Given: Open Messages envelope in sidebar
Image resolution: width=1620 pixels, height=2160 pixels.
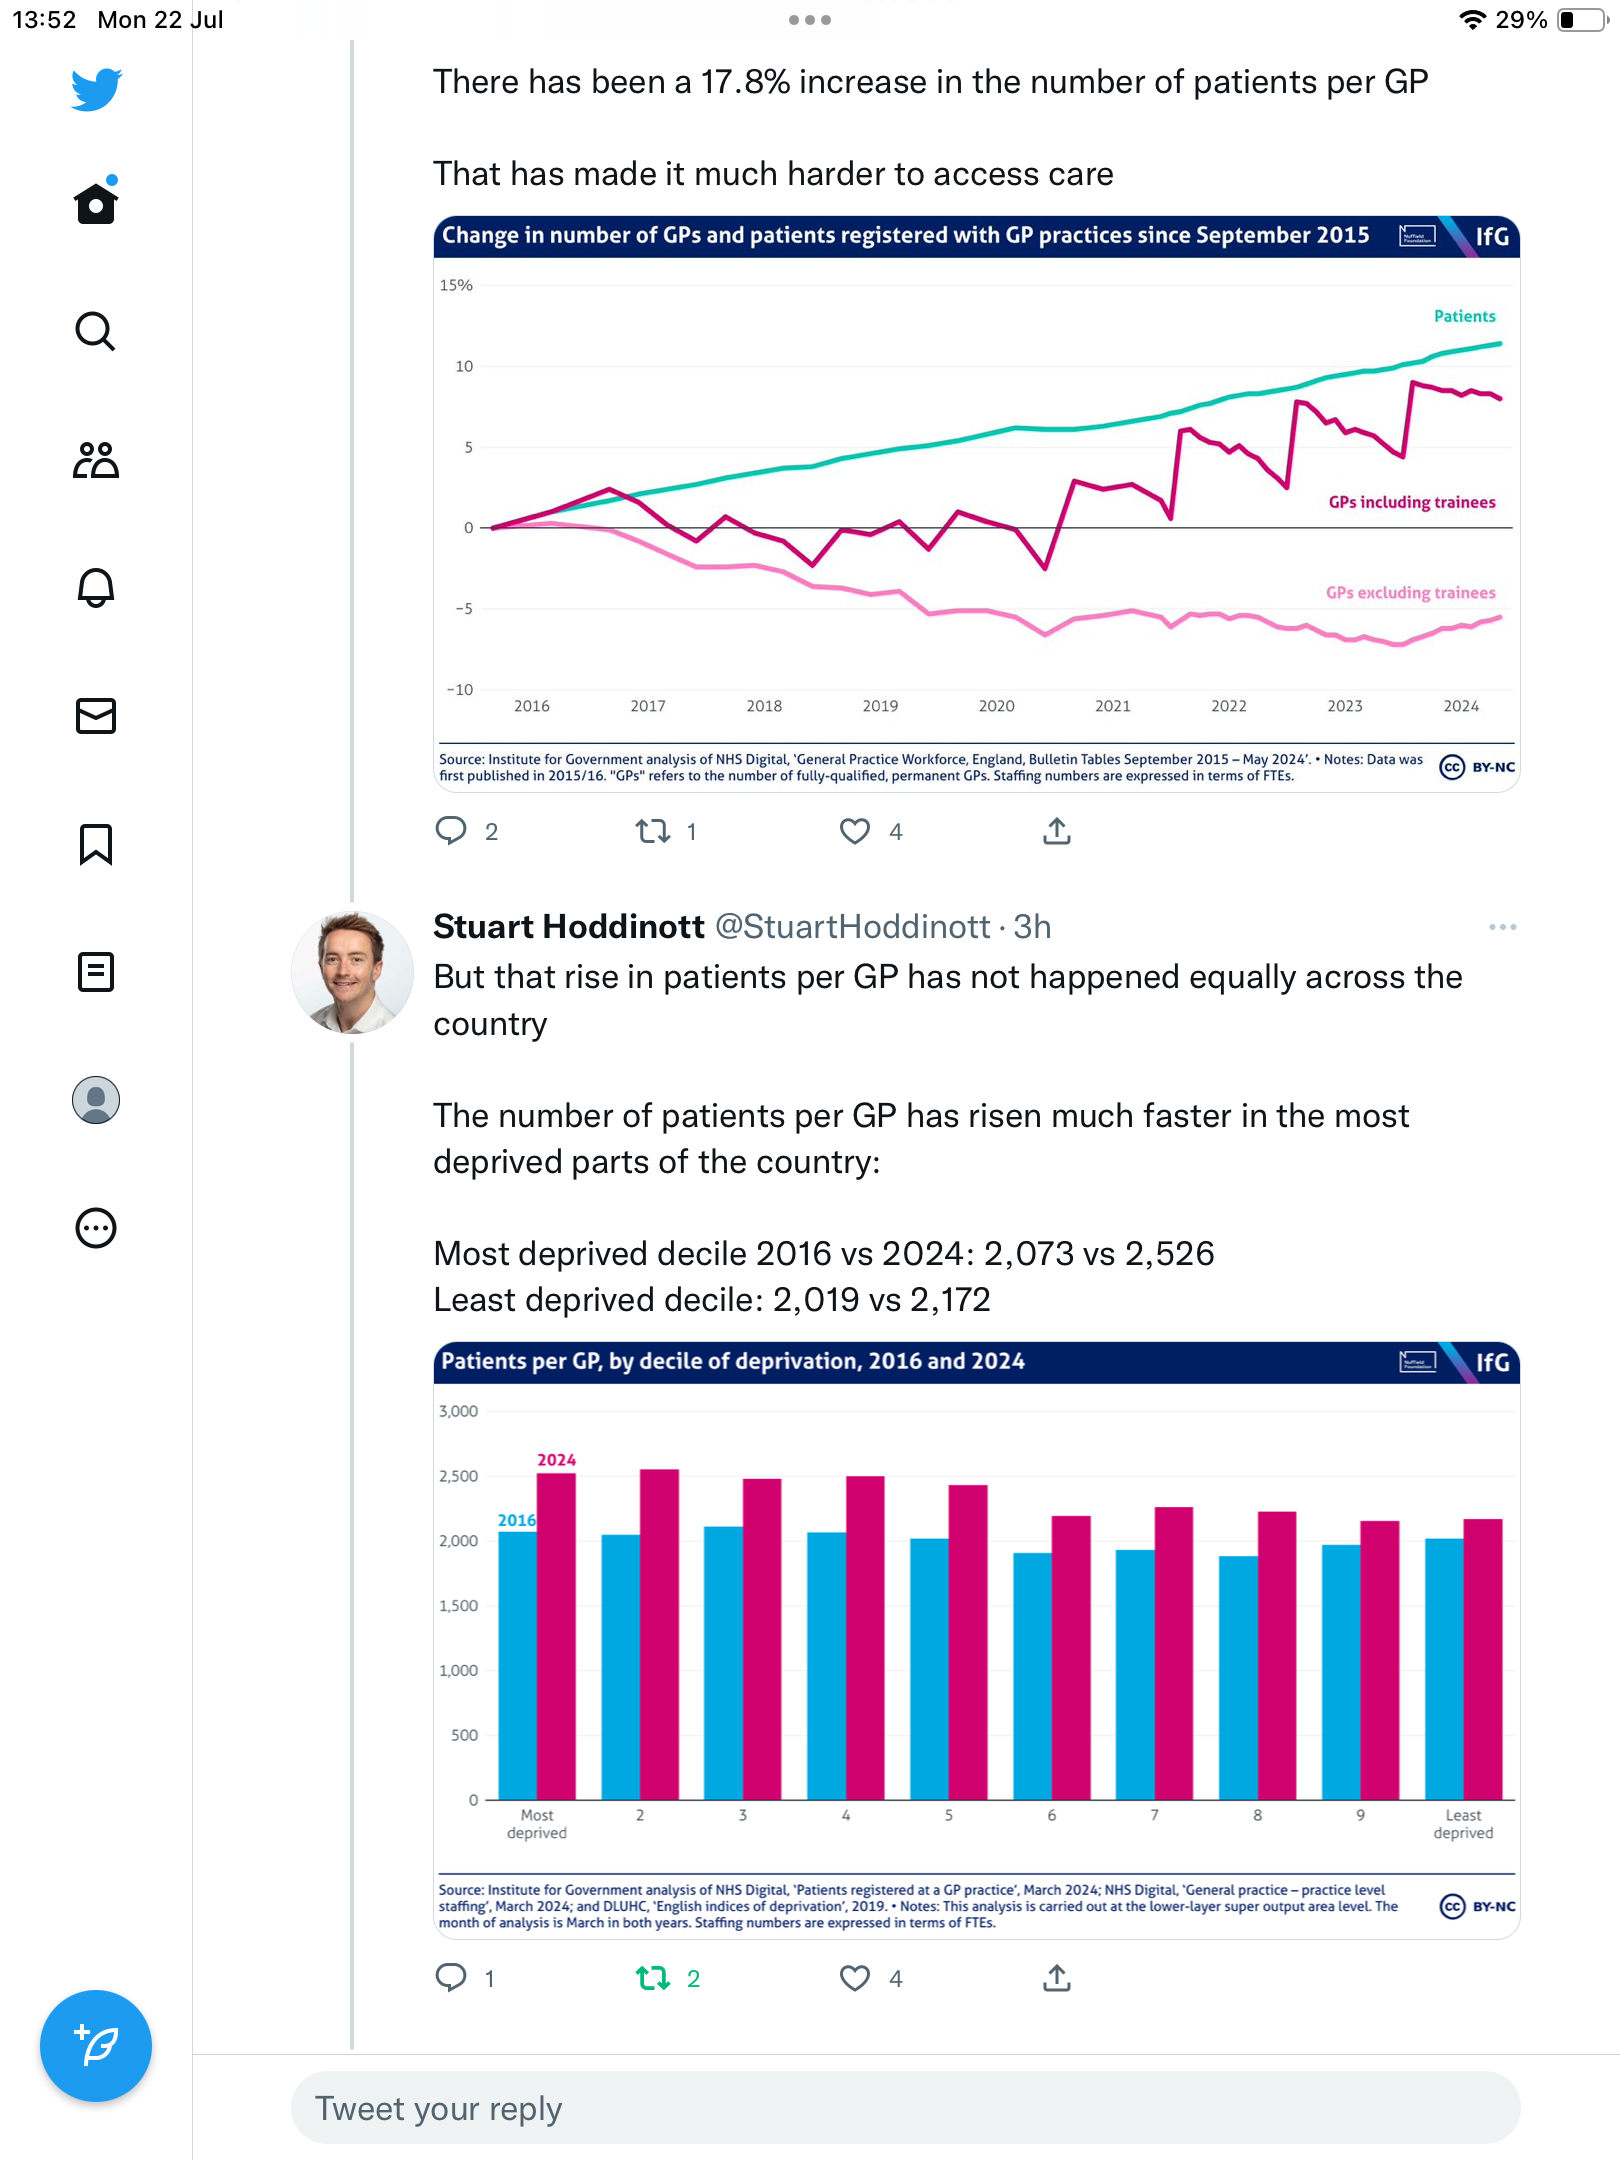Looking at the screenshot, I should click(x=96, y=716).
